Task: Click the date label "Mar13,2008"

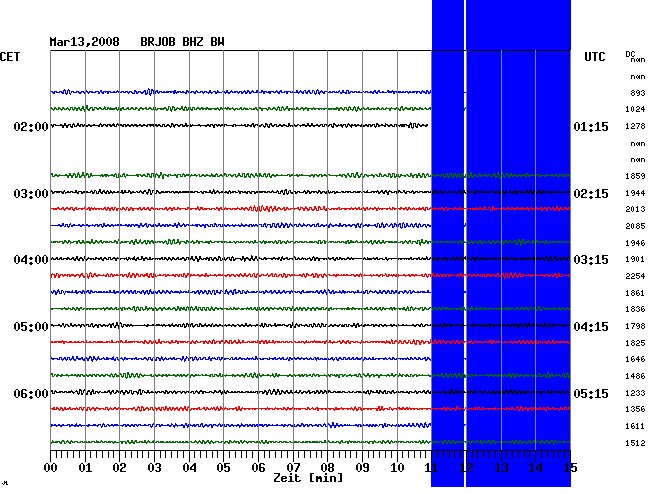Action: (x=84, y=42)
